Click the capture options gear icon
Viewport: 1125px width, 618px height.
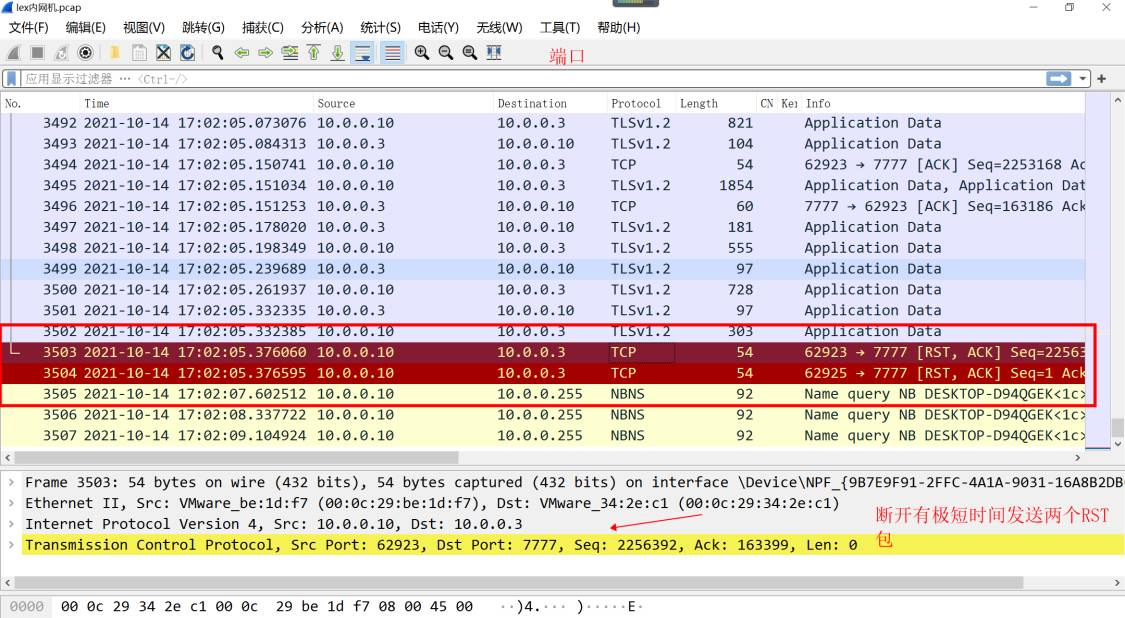pyautogui.click(x=86, y=53)
